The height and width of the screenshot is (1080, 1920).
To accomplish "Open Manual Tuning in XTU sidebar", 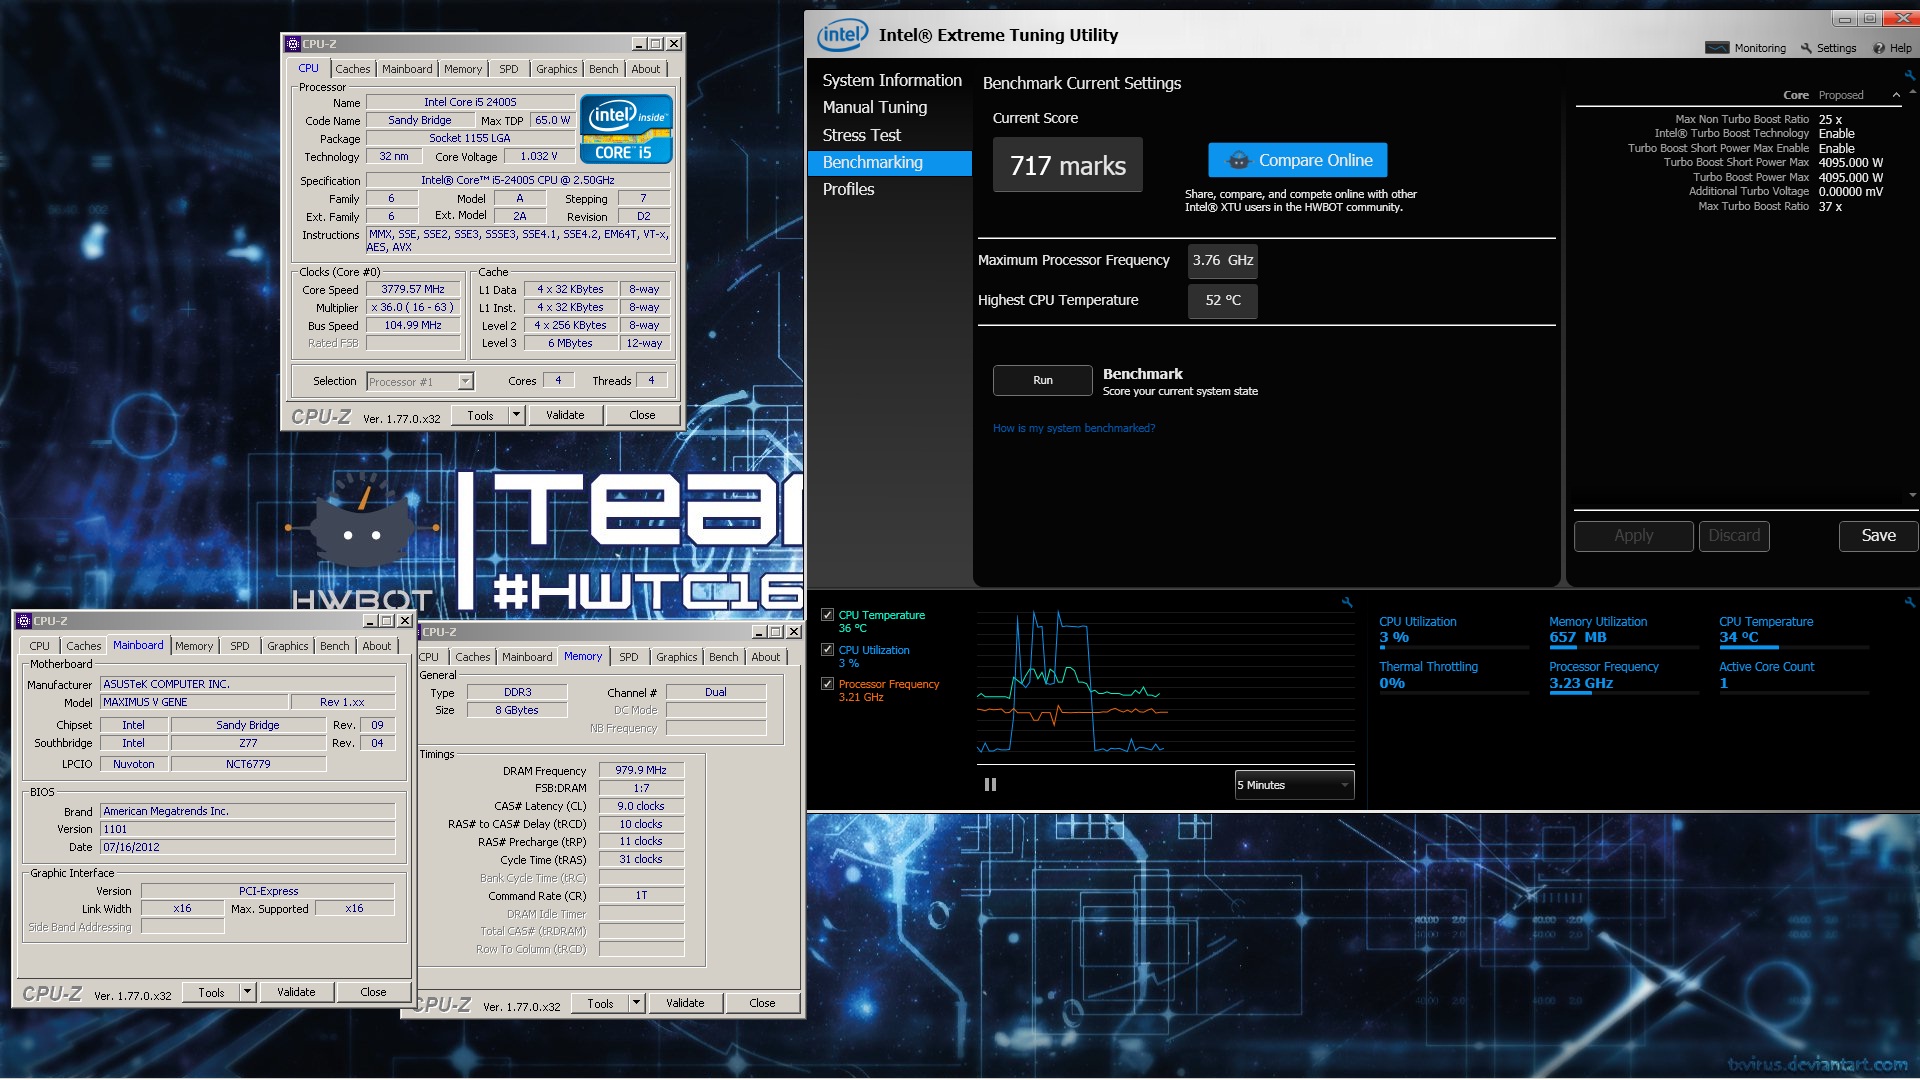I will (875, 107).
